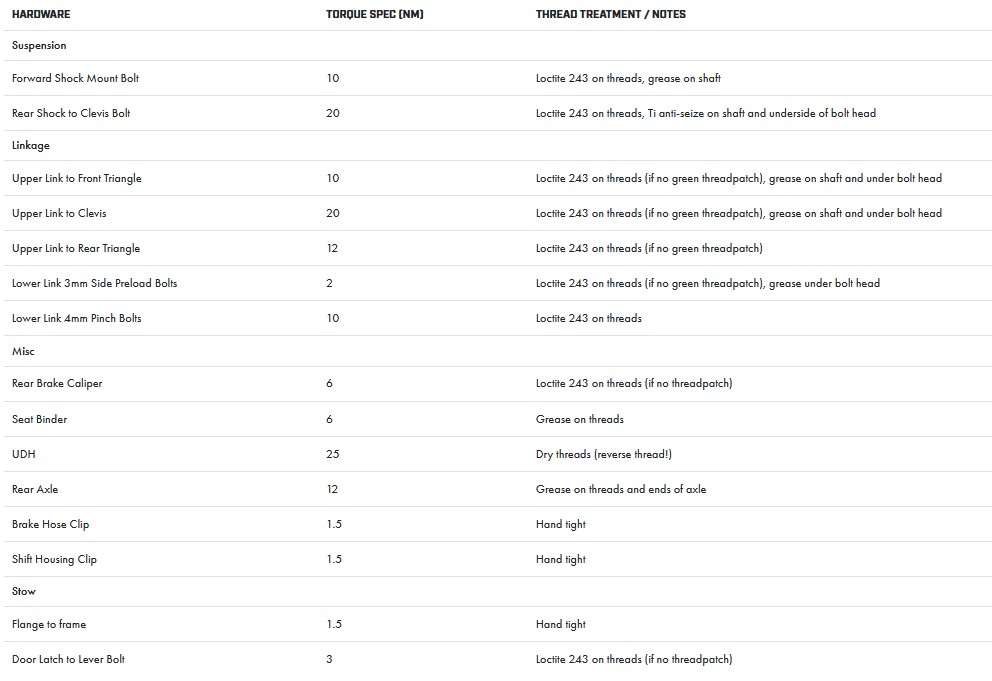
Task: Select the Linkage section heading
Action: 31,146
